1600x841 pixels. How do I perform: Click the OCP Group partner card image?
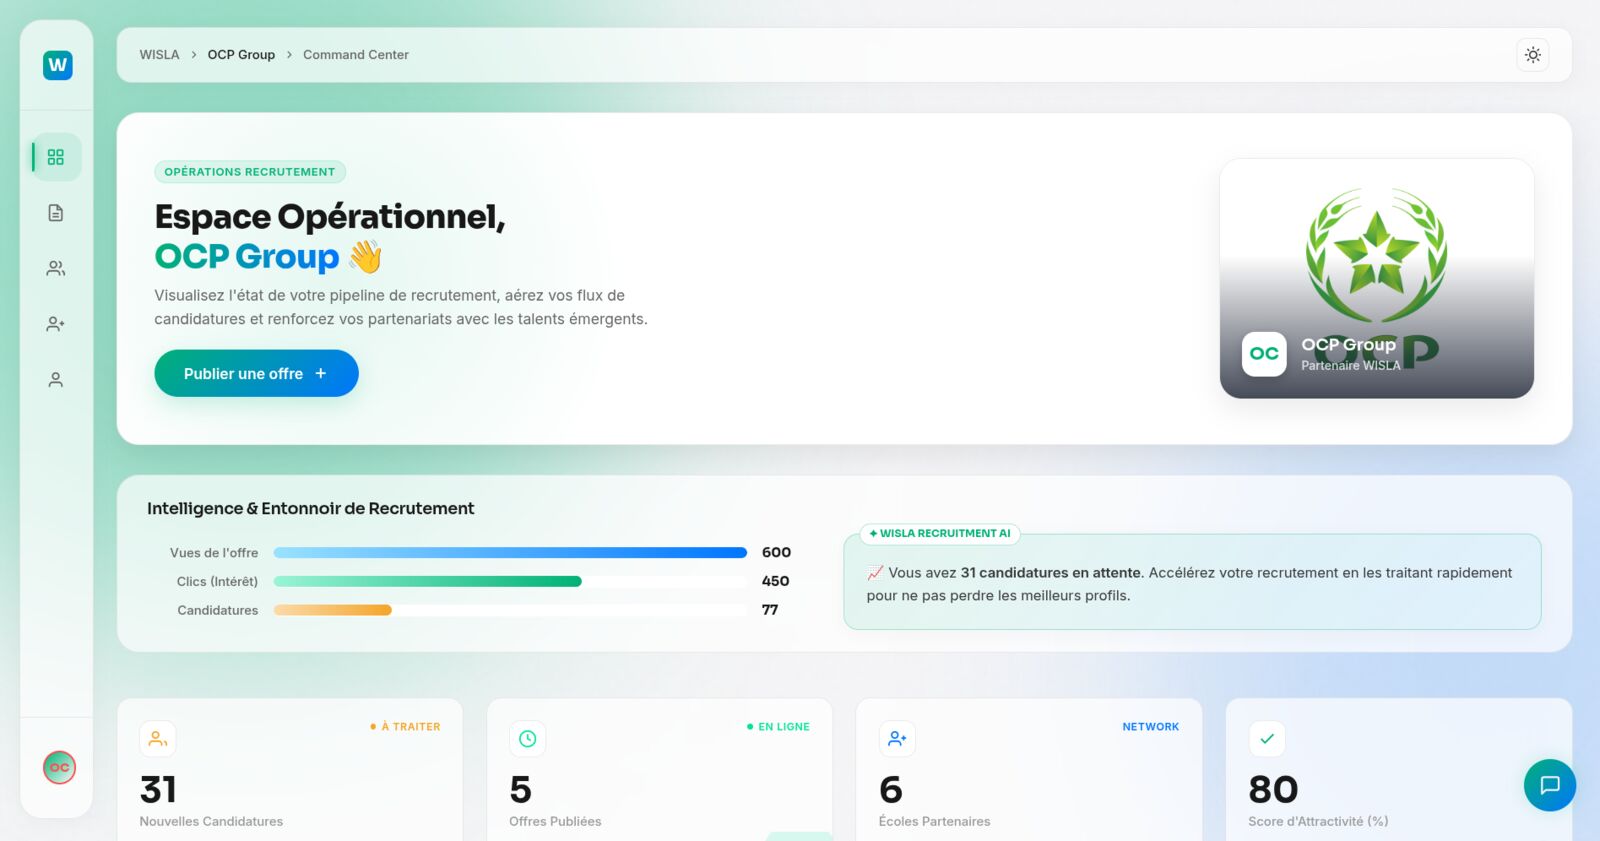[1377, 278]
